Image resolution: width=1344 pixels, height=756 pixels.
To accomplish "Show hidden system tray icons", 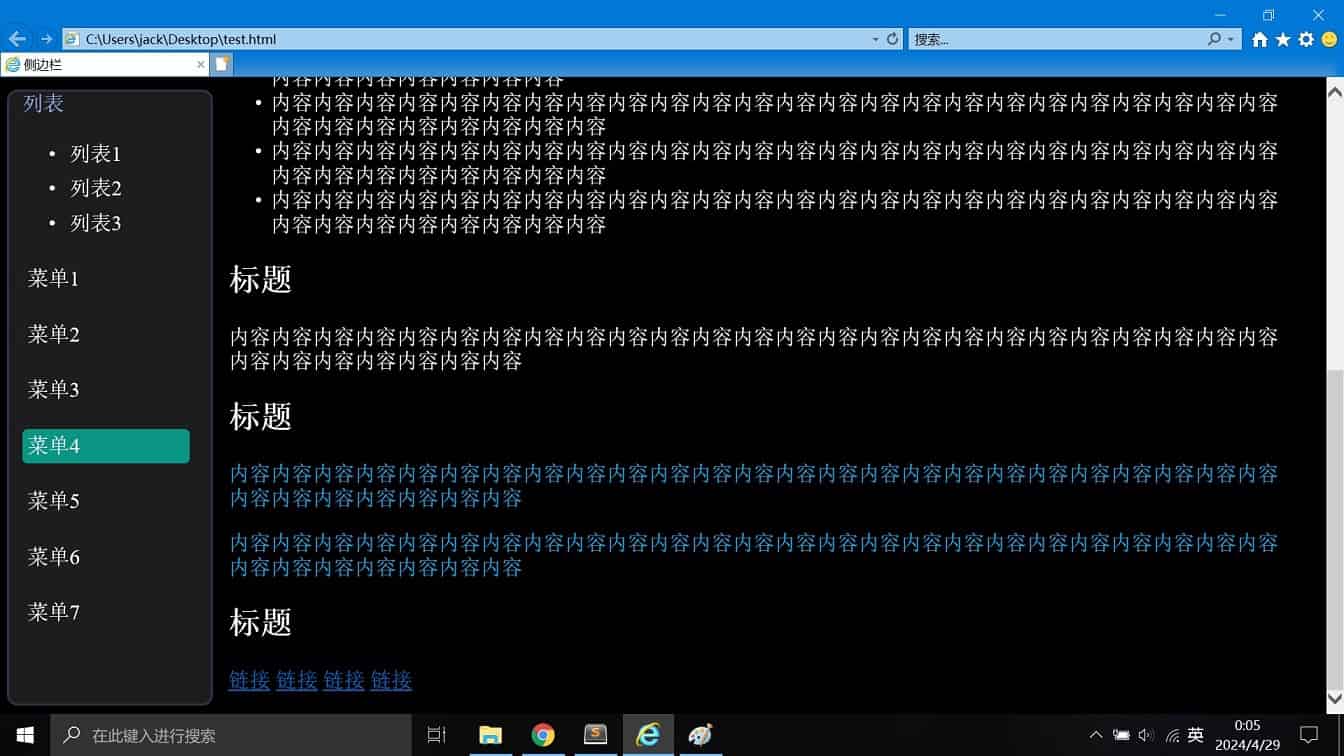I will pyautogui.click(x=1096, y=735).
